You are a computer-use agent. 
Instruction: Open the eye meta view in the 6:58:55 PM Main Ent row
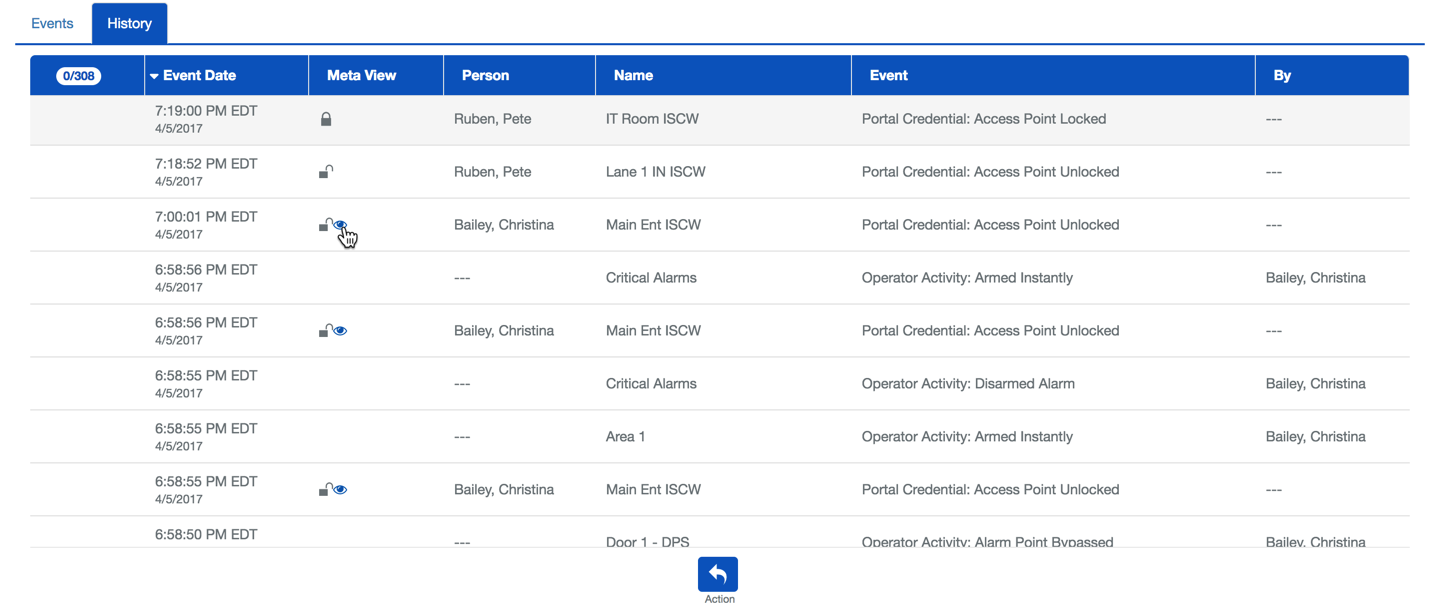[x=340, y=490]
